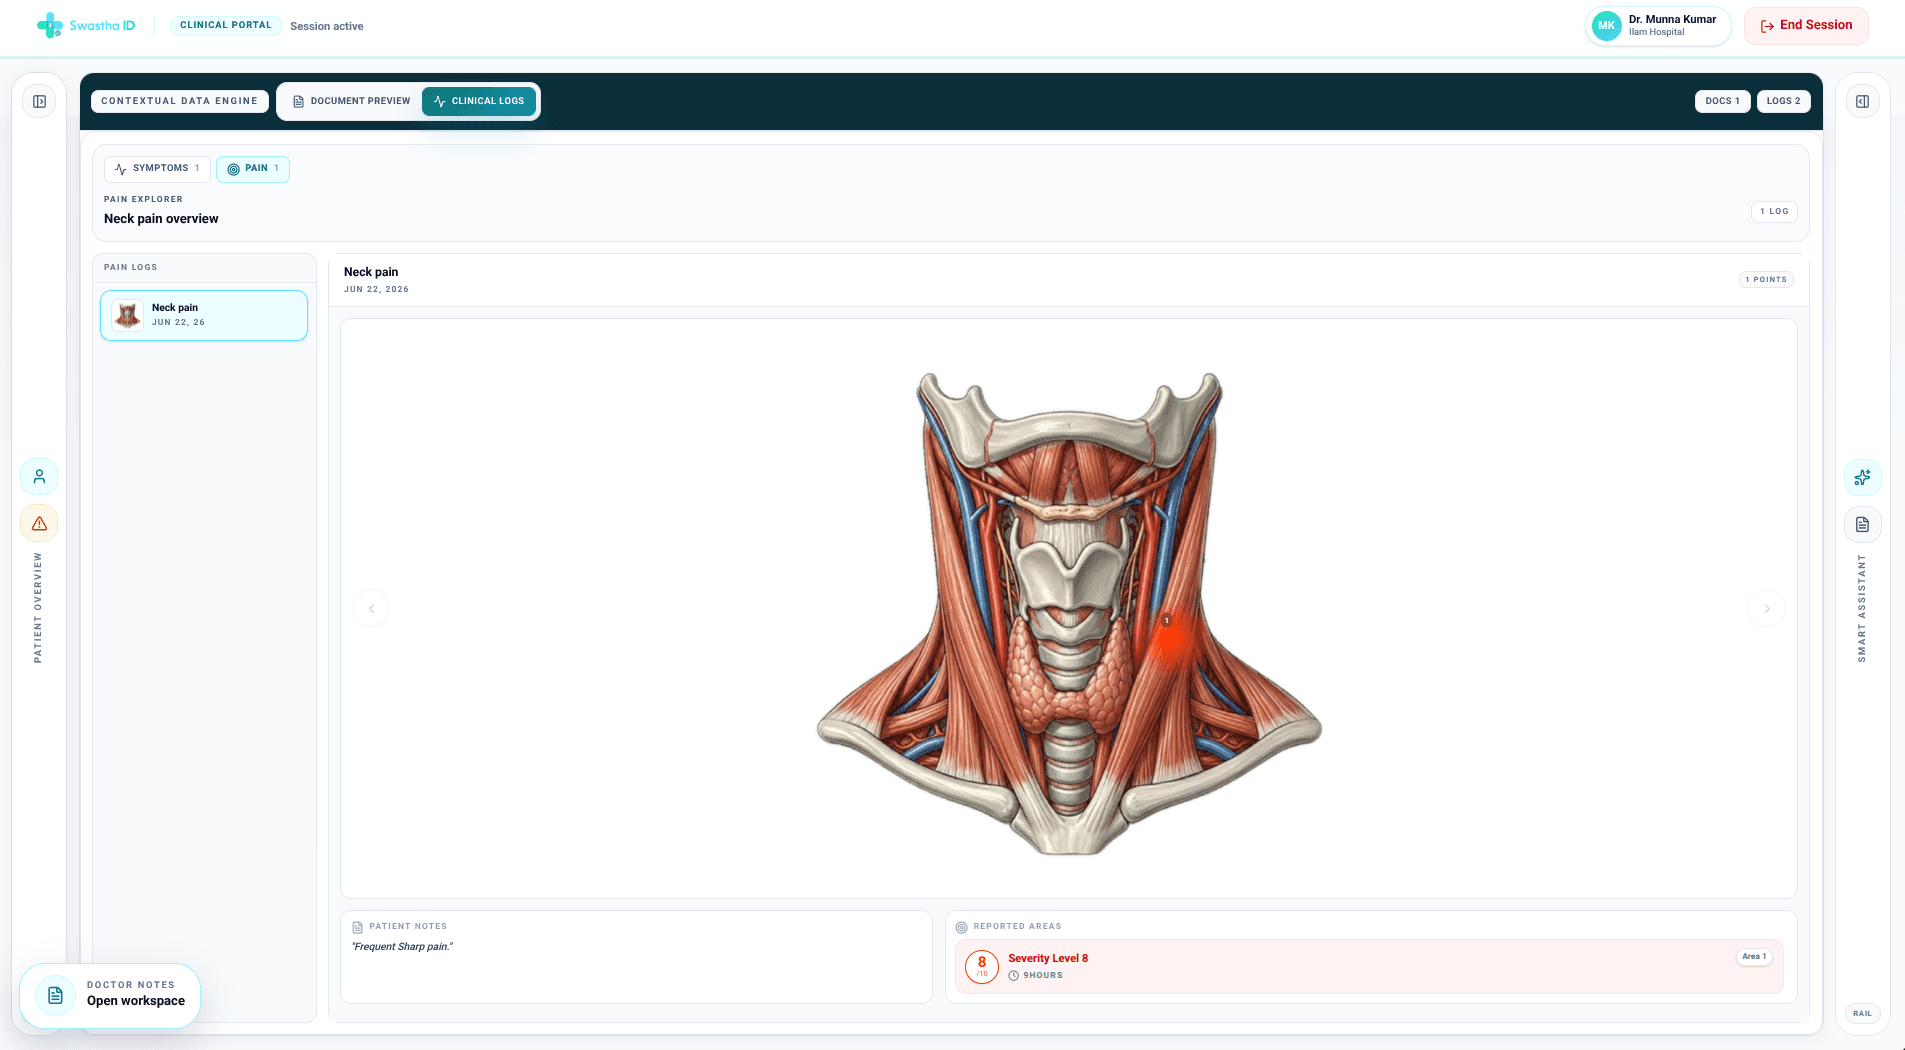Open the doctor notes workspace

pyautogui.click(x=110, y=995)
